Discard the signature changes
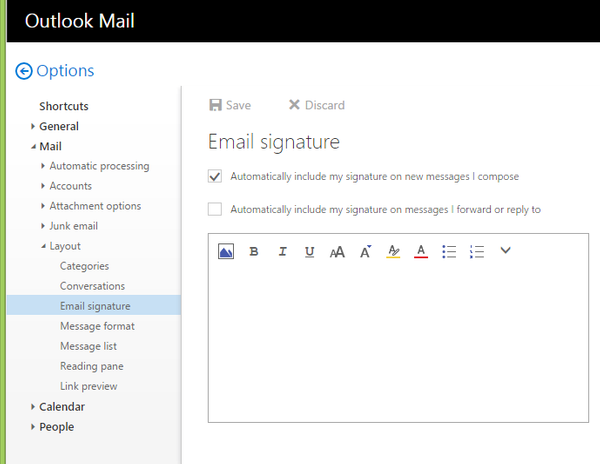Viewport: 600px width, 464px height. tap(316, 105)
